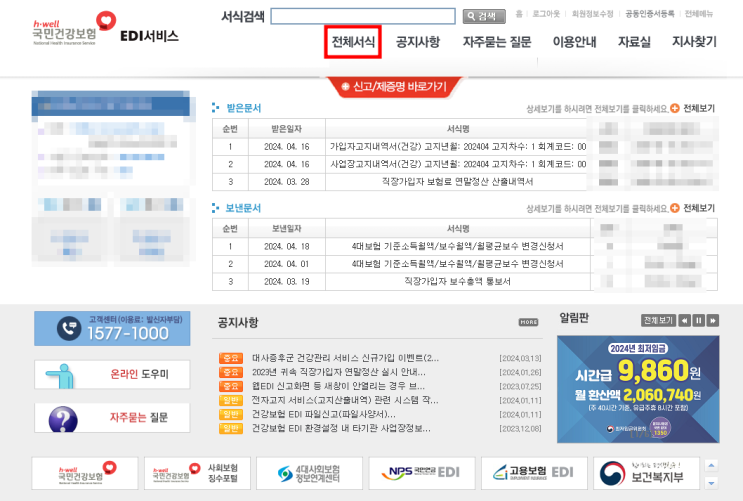The width and height of the screenshot is (743, 501).
Task: Open 사업장고지내역서(건강) received document
Action: coord(458,164)
